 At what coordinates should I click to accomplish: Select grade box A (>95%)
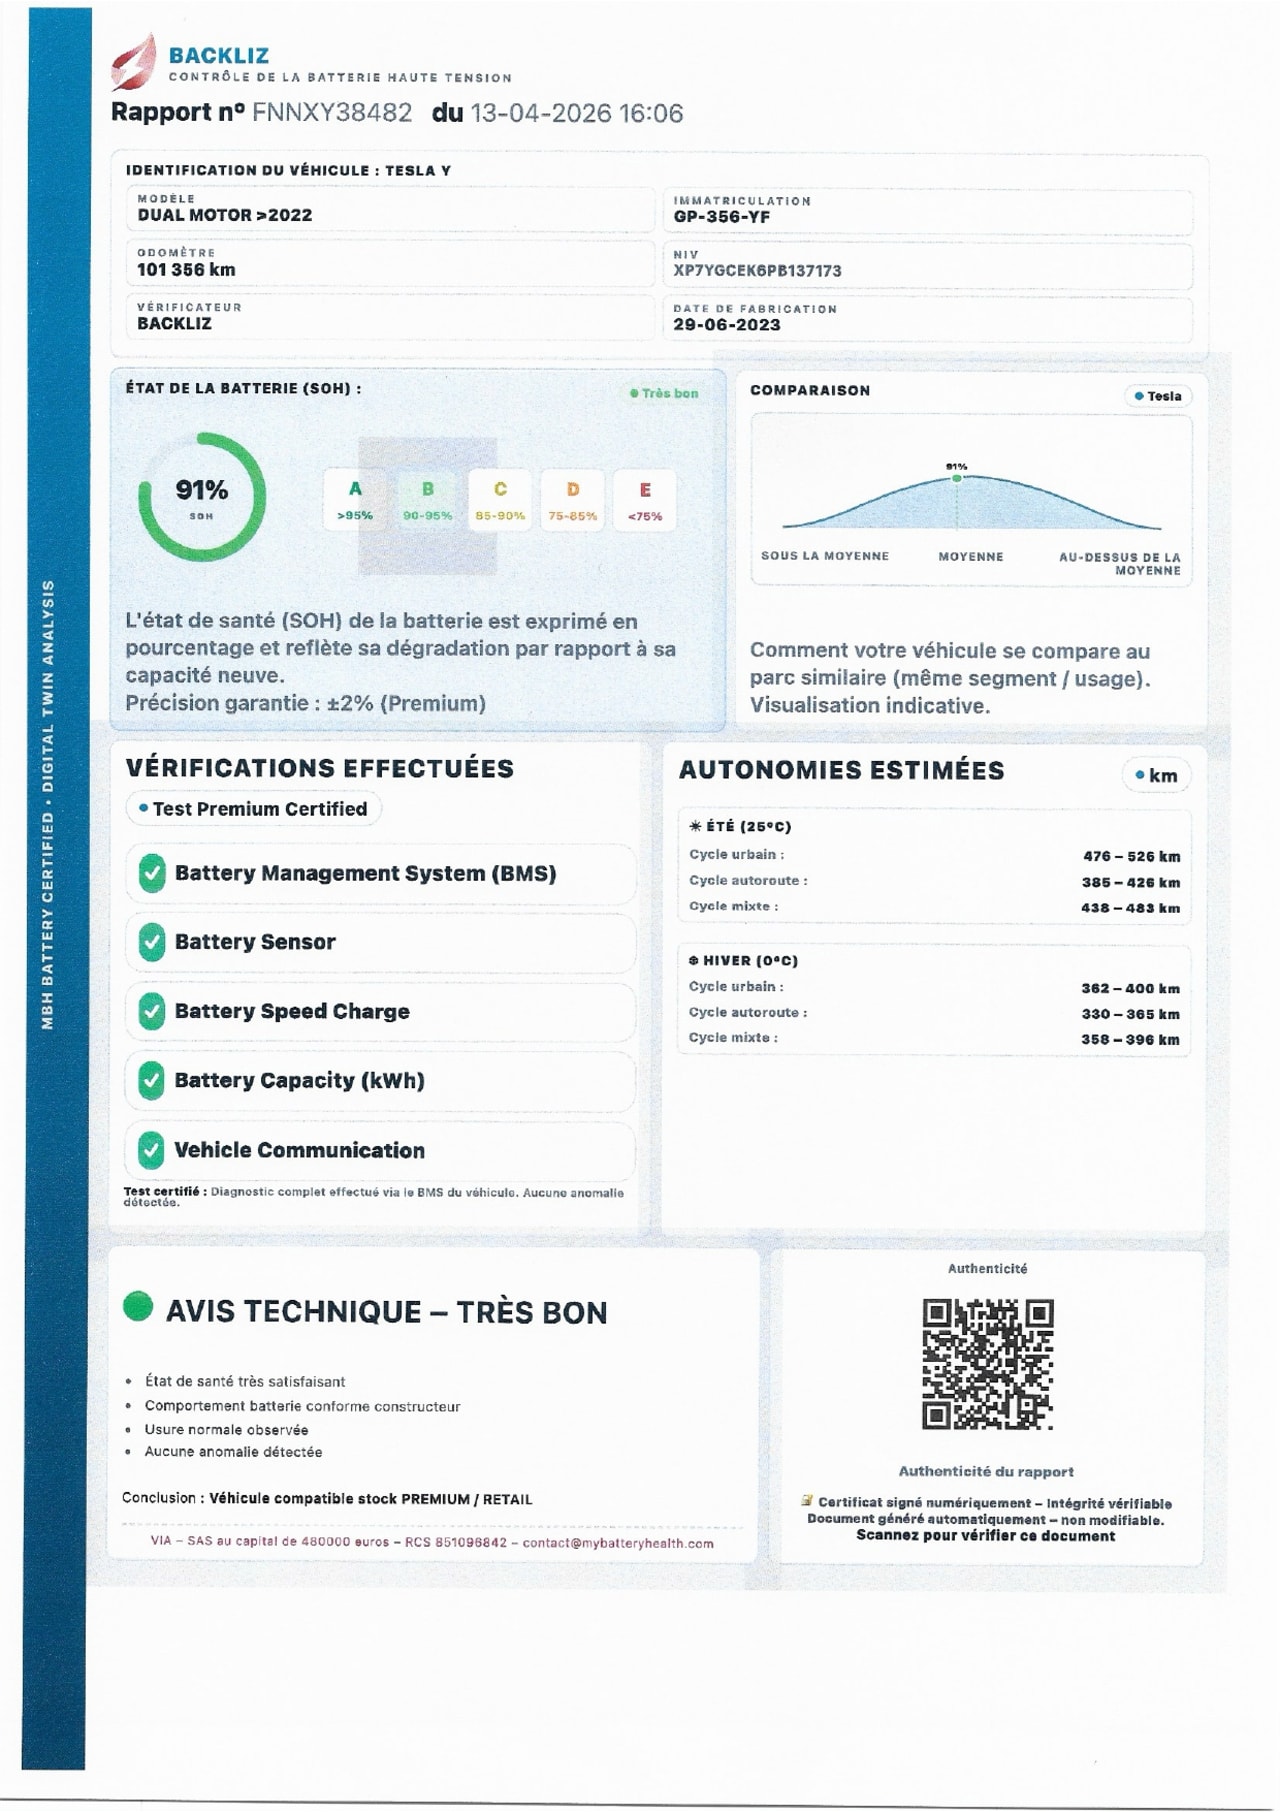[355, 500]
